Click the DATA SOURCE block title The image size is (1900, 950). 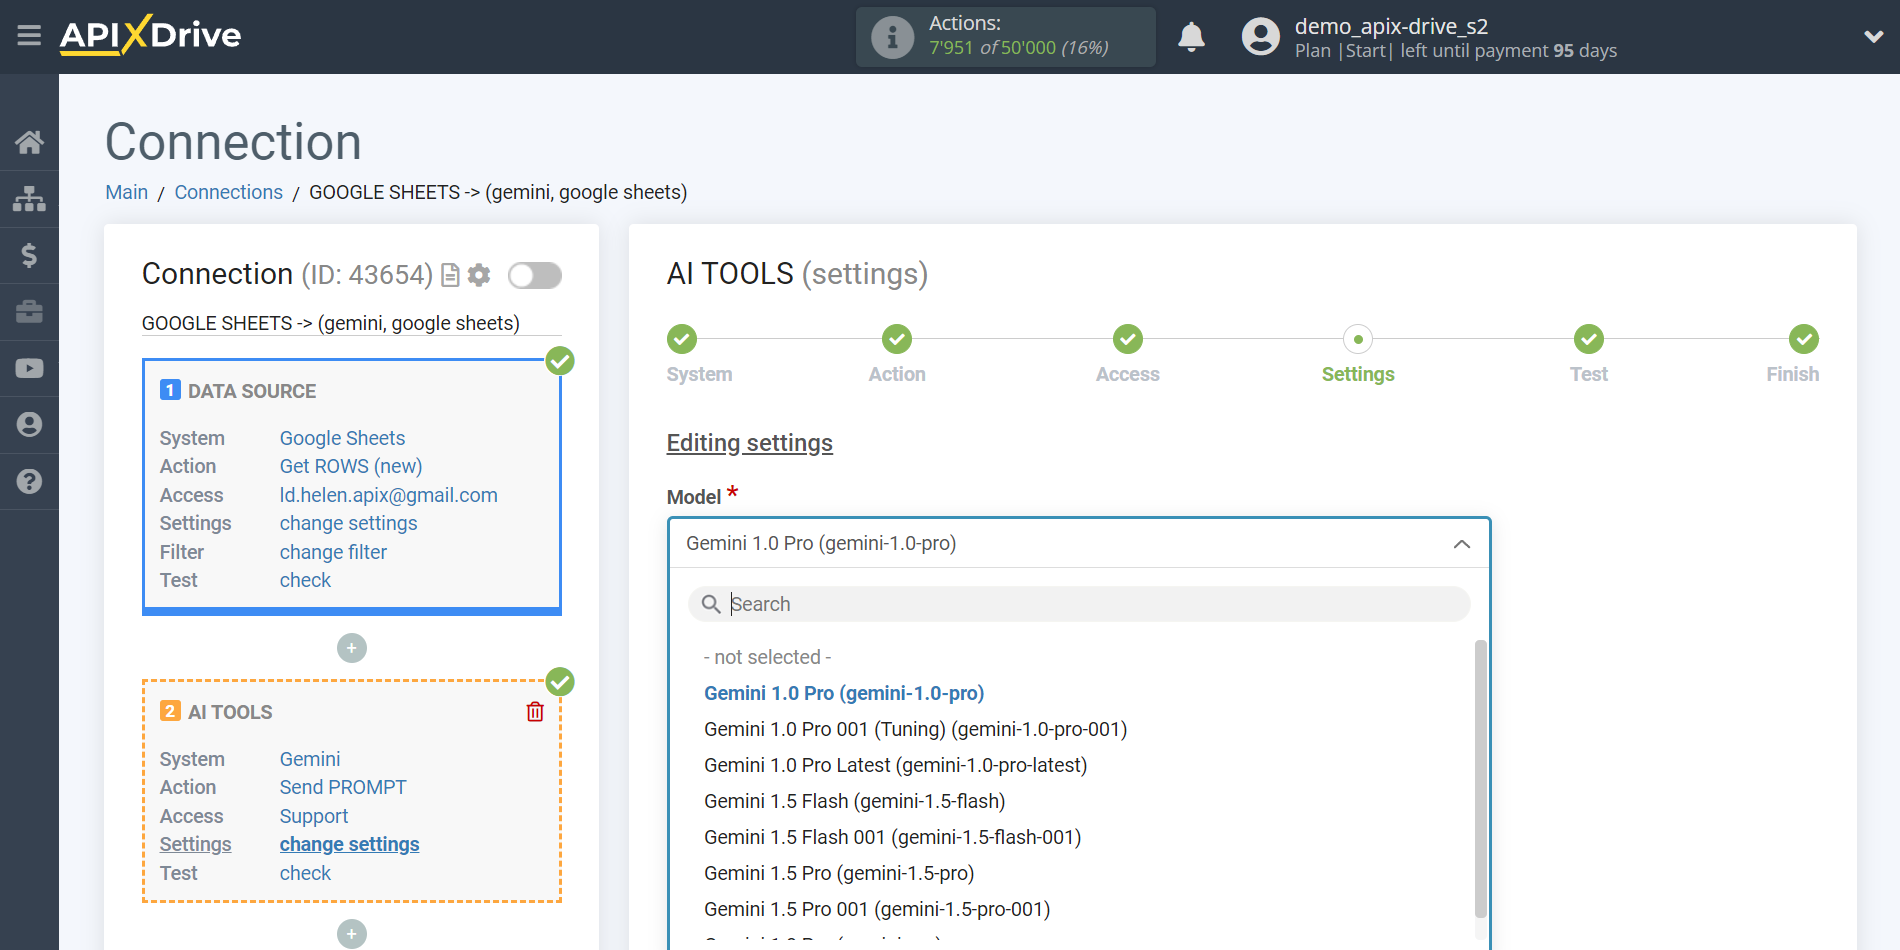[x=252, y=391]
